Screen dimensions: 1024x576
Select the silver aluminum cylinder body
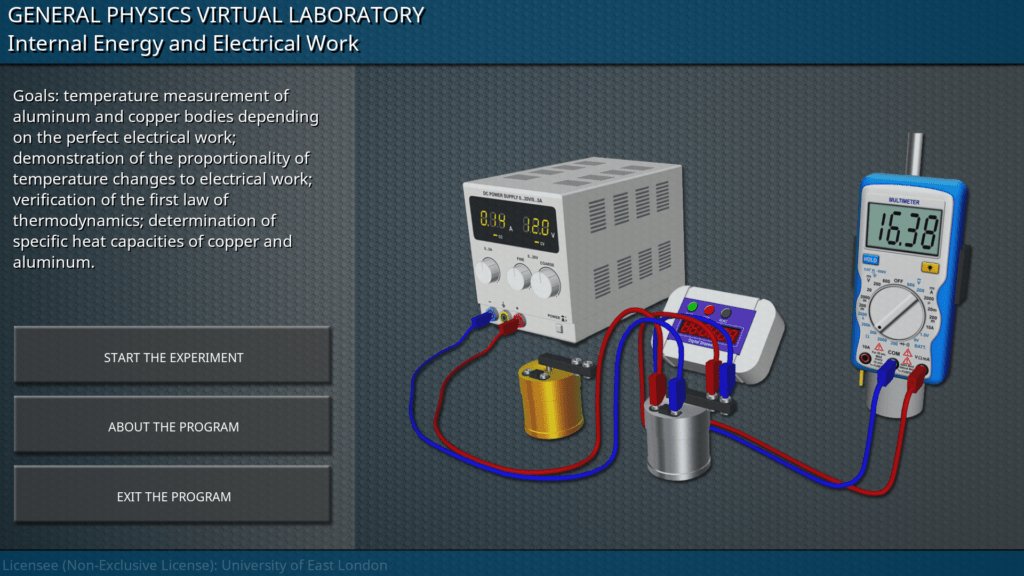pos(675,443)
